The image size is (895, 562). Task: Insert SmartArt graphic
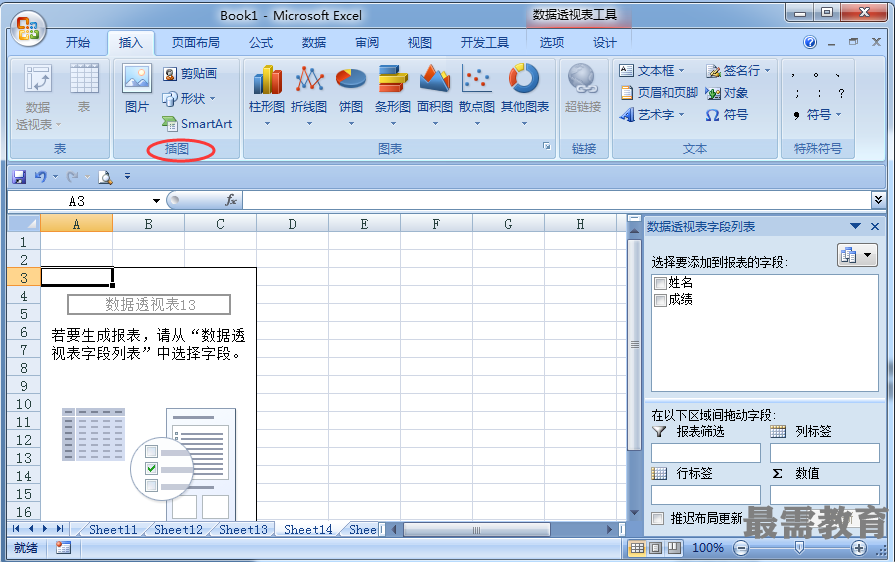coord(197,123)
